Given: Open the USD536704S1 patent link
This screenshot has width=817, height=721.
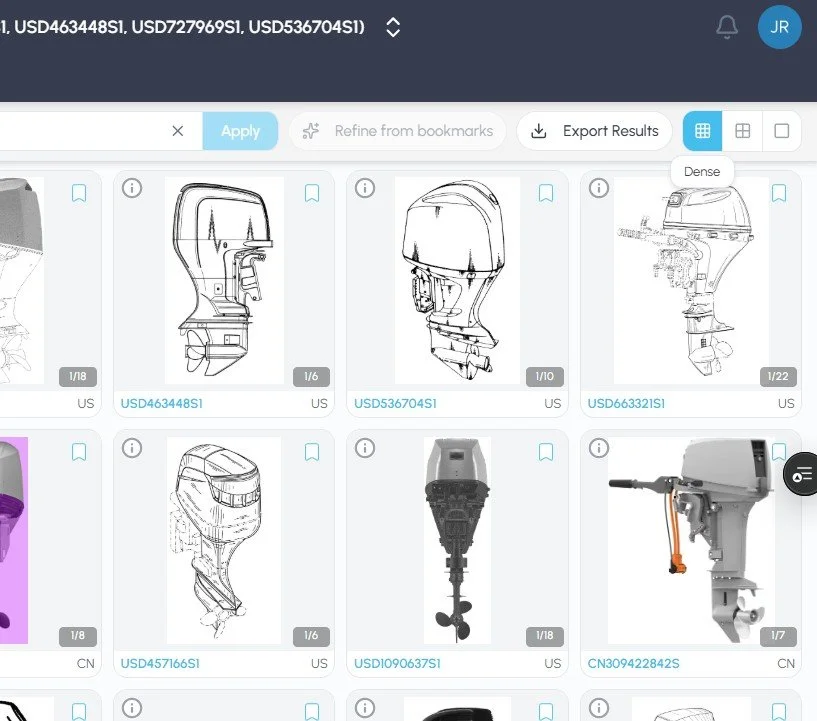Looking at the screenshot, I should [x=395, y=403].
